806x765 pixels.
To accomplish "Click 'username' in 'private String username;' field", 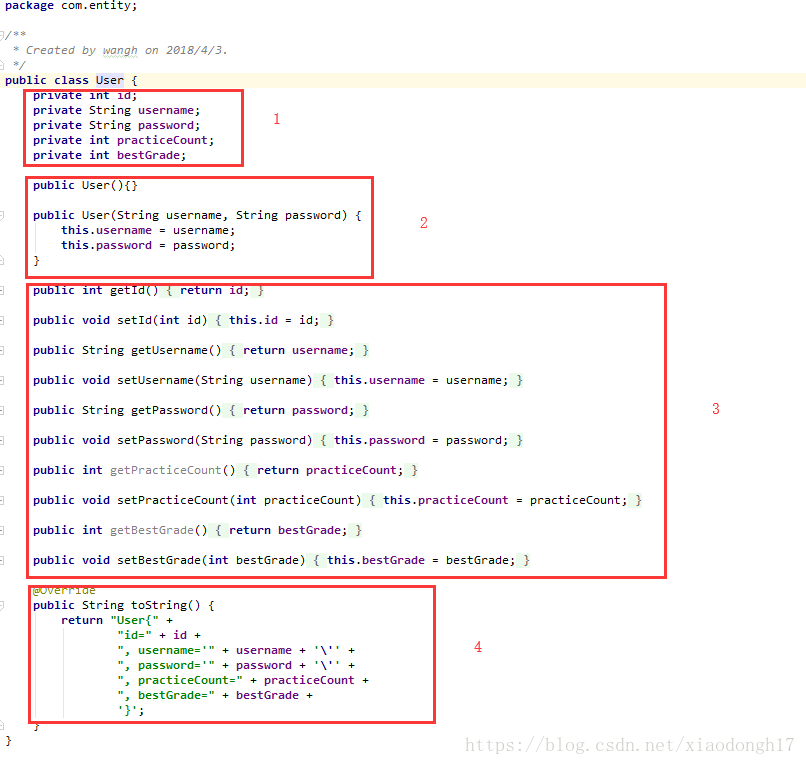I will (166, 110).
